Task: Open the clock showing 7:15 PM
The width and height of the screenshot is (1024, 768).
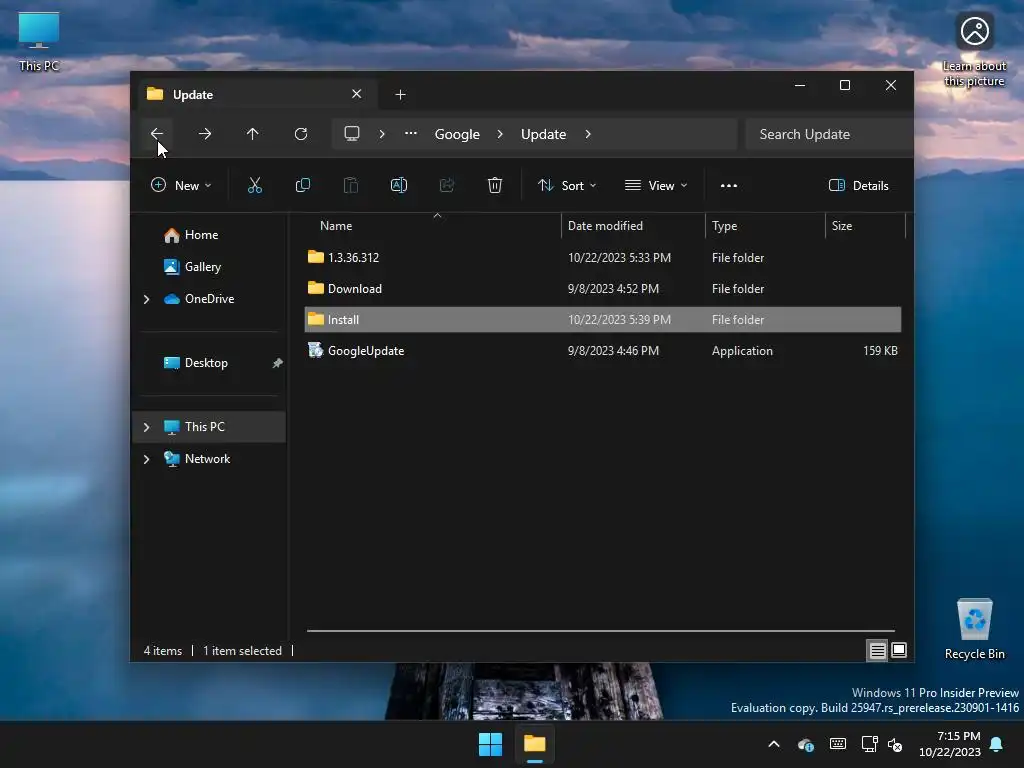Action: click(x=950, y=744)
